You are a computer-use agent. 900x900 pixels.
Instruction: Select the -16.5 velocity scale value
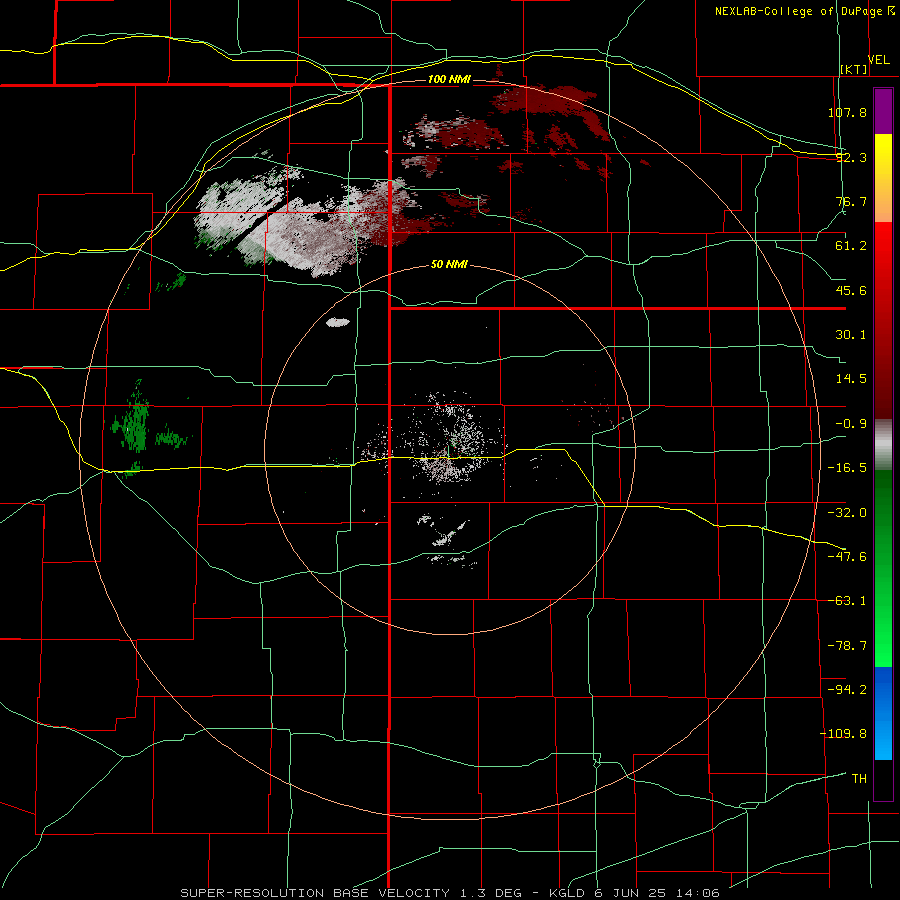(847, 468)
